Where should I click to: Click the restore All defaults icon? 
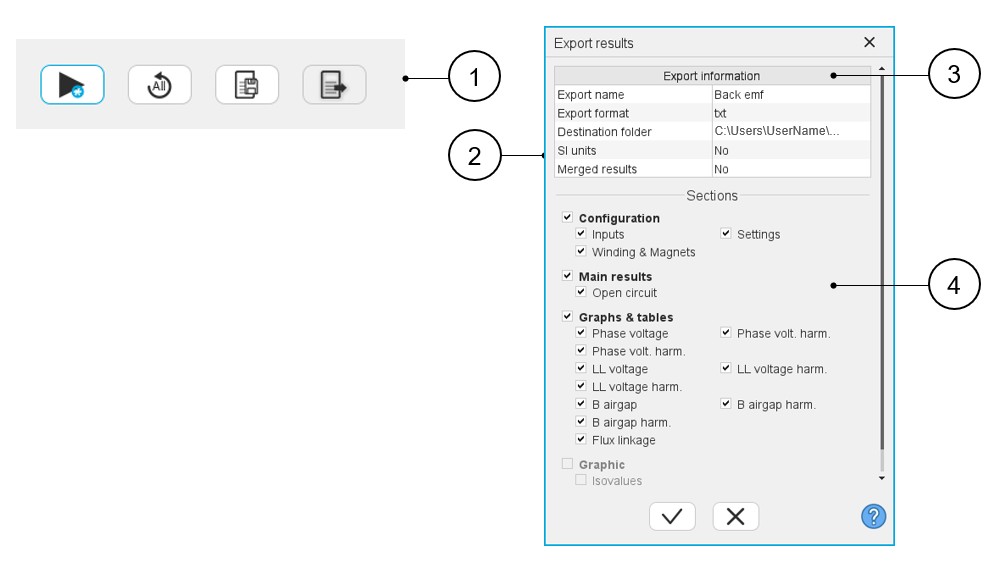[159, 85]
